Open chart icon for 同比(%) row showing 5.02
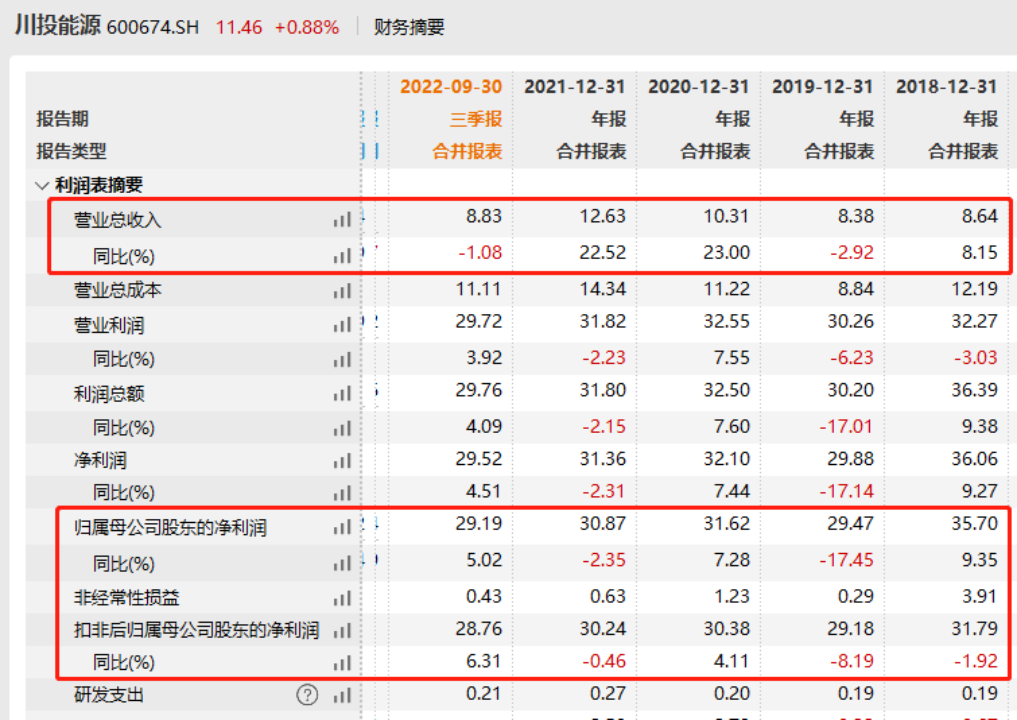This screenshot has height=720, width=1017. pos(342,564)
